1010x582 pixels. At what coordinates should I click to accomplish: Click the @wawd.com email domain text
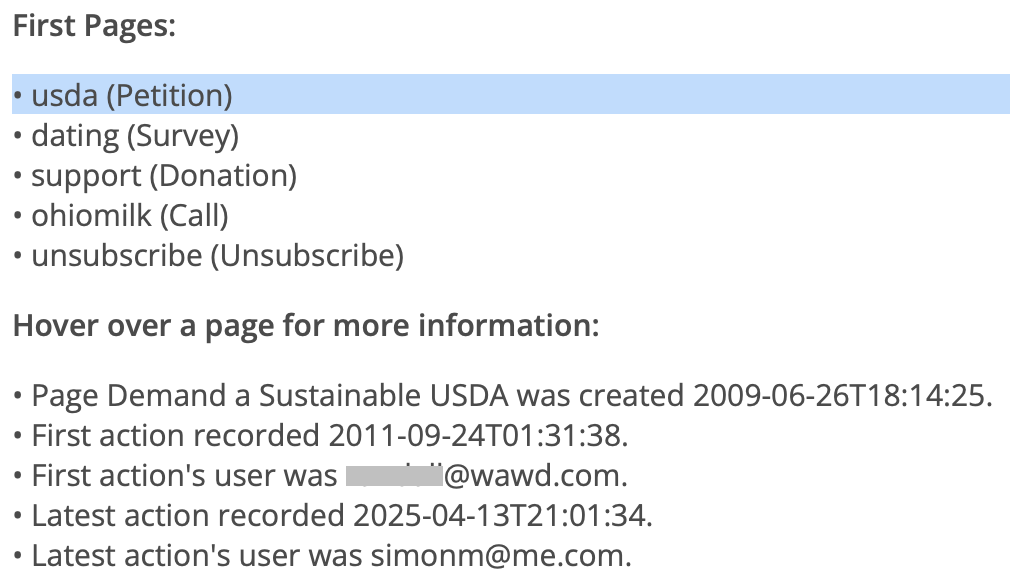pyautogui.click(x=532, y=476)
